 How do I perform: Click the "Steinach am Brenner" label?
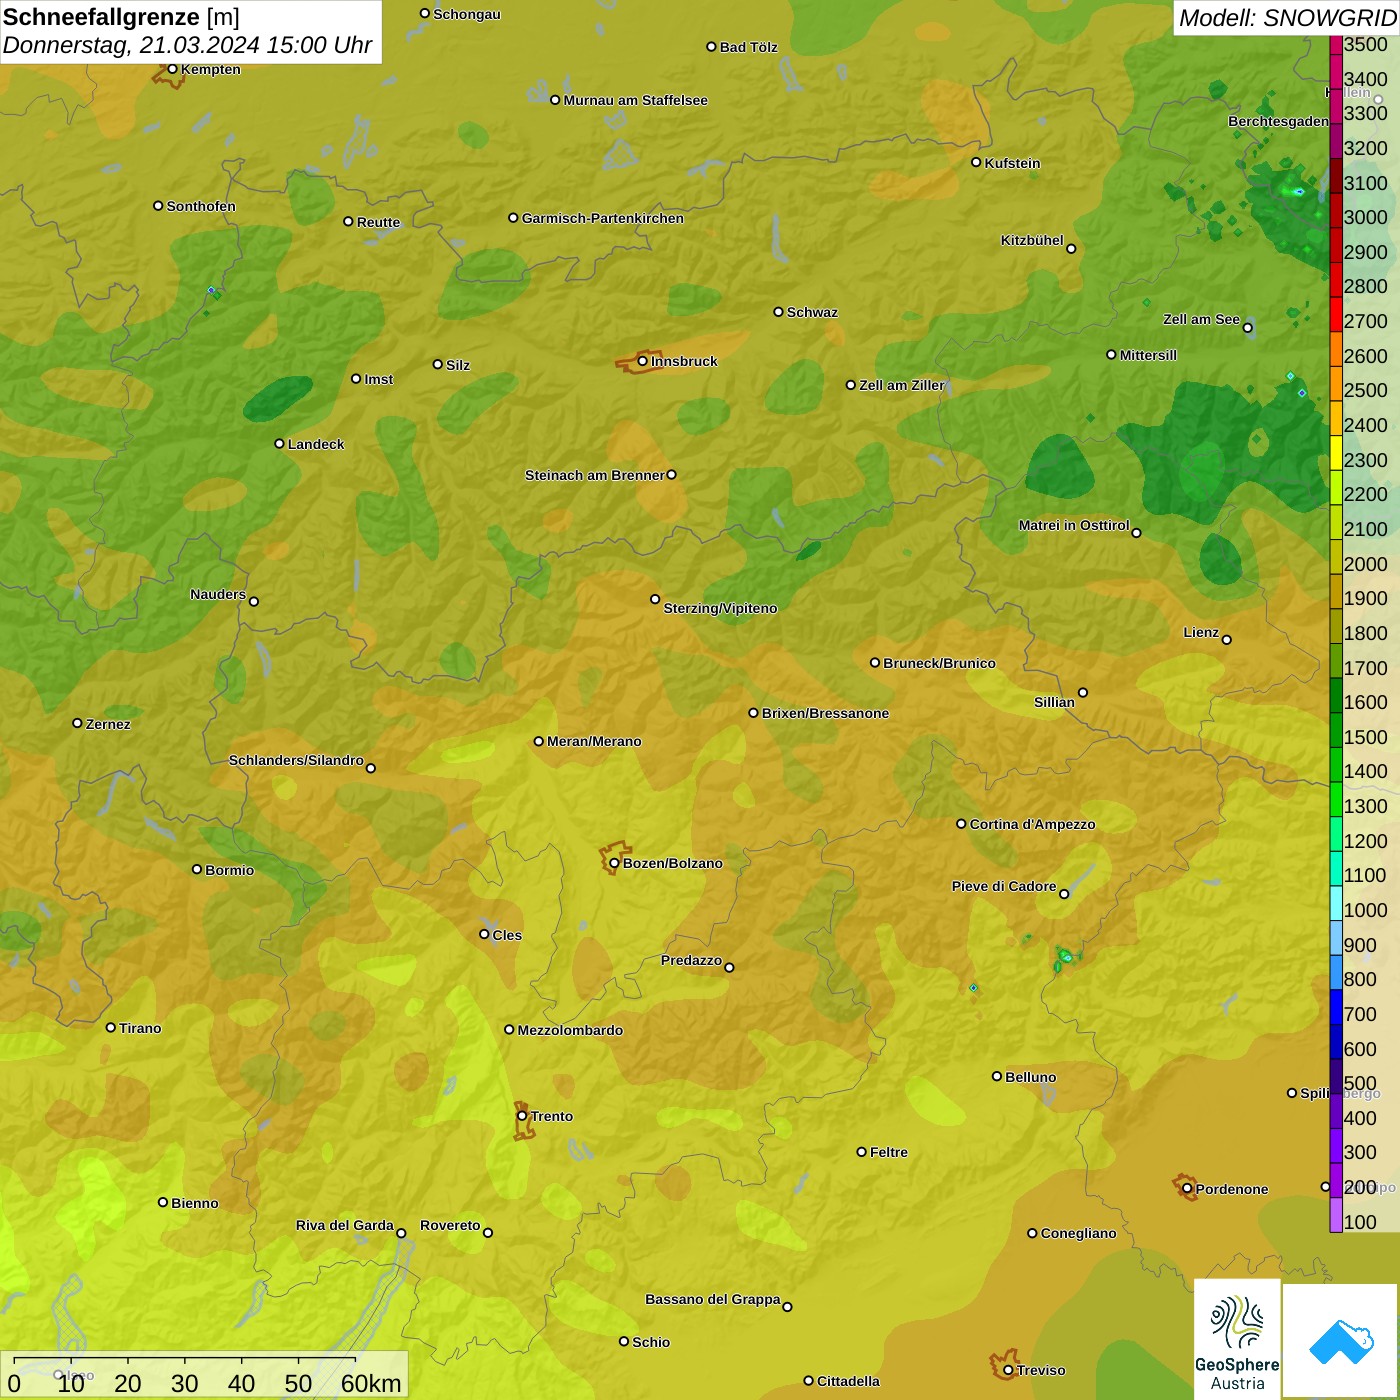(594, 475)
